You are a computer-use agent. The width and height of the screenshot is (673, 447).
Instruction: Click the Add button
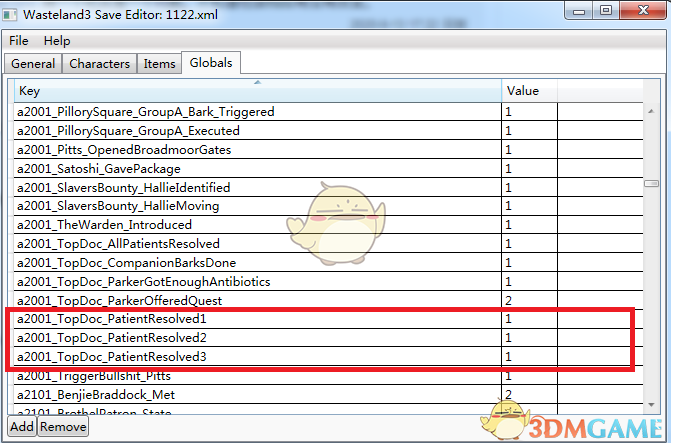[x=22, y=427]
